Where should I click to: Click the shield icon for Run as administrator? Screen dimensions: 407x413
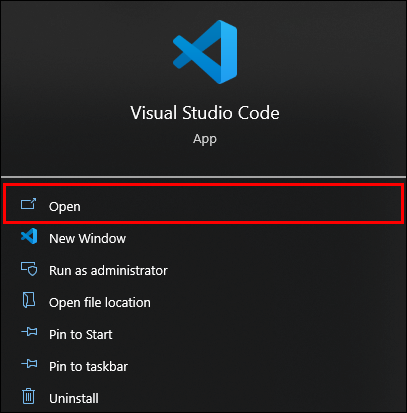[29, 269]
